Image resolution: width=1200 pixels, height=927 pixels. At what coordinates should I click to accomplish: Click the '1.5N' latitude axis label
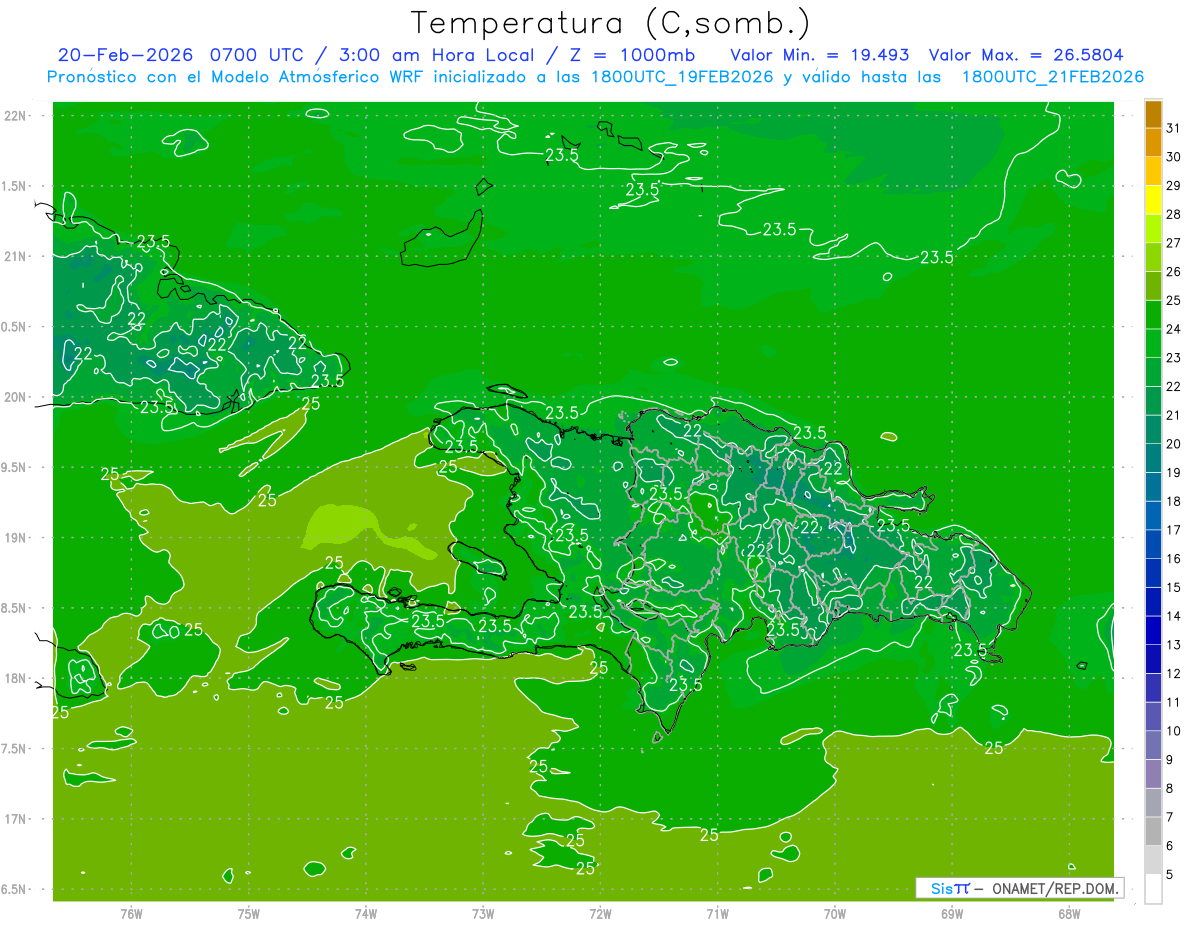[x=16, y=186]
